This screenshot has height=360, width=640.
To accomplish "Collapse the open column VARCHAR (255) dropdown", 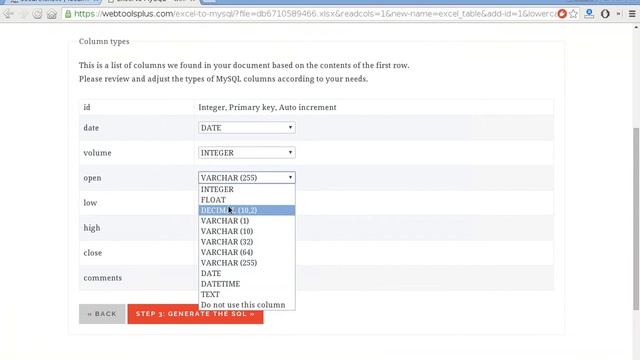I will 247,178.
